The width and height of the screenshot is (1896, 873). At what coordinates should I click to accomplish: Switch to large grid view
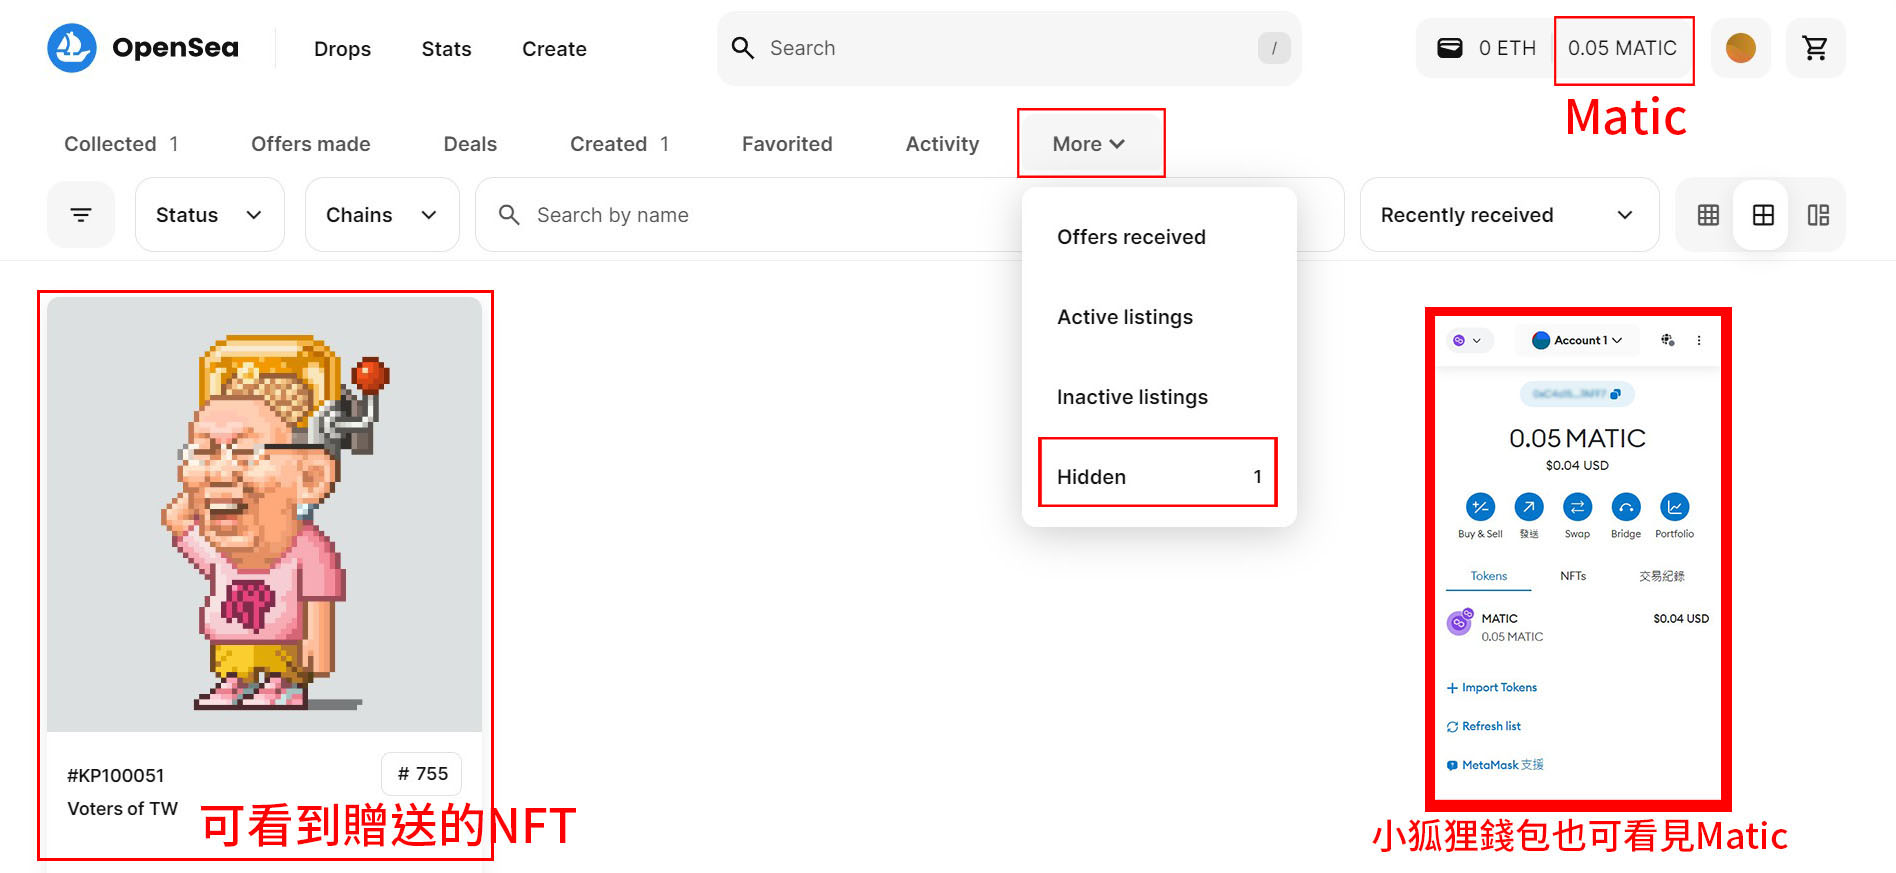[1763, 215]
